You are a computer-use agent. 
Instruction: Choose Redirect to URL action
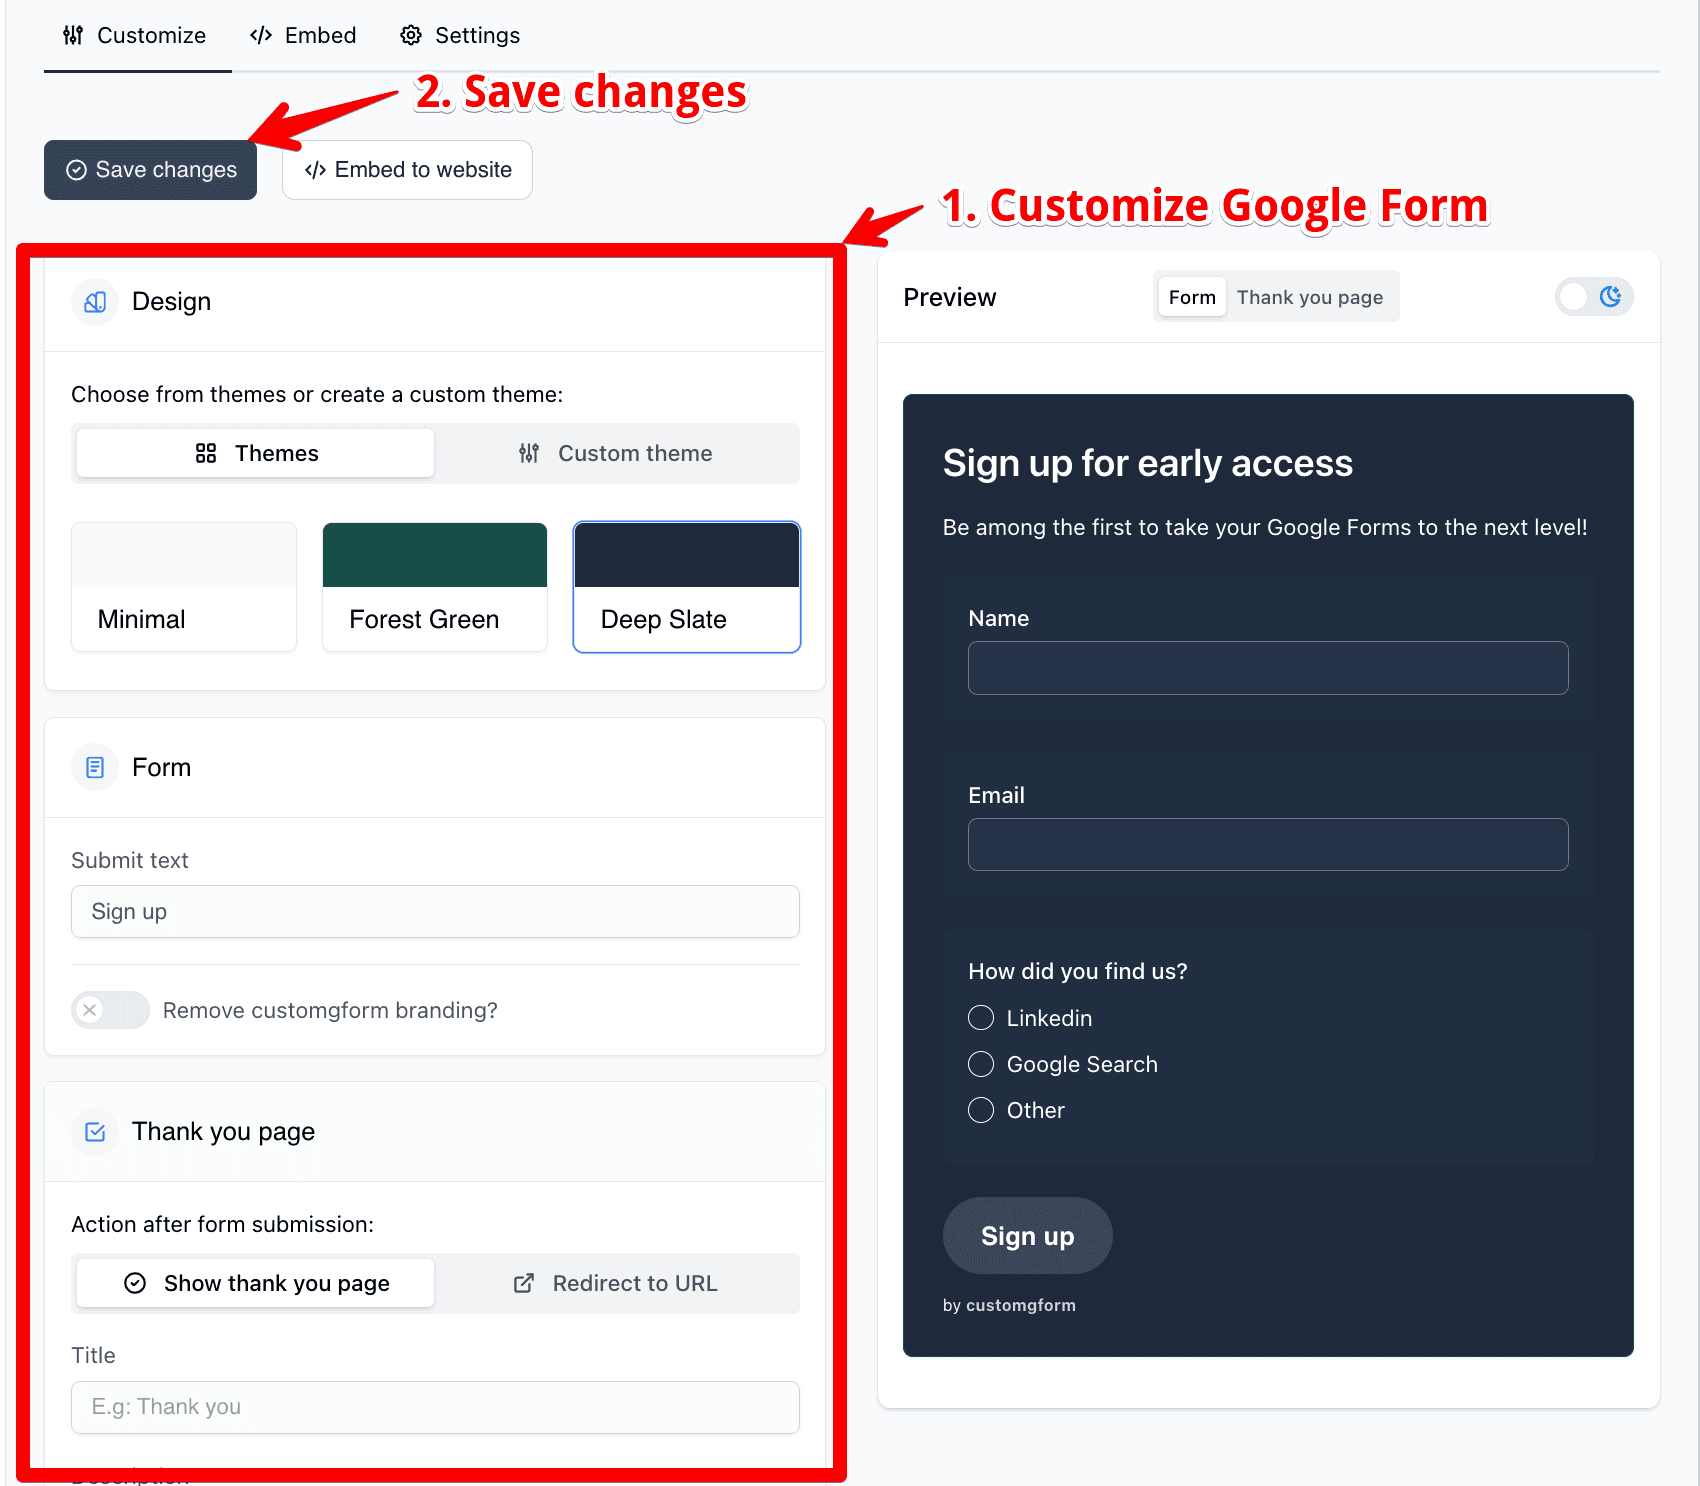point(616,1284)
